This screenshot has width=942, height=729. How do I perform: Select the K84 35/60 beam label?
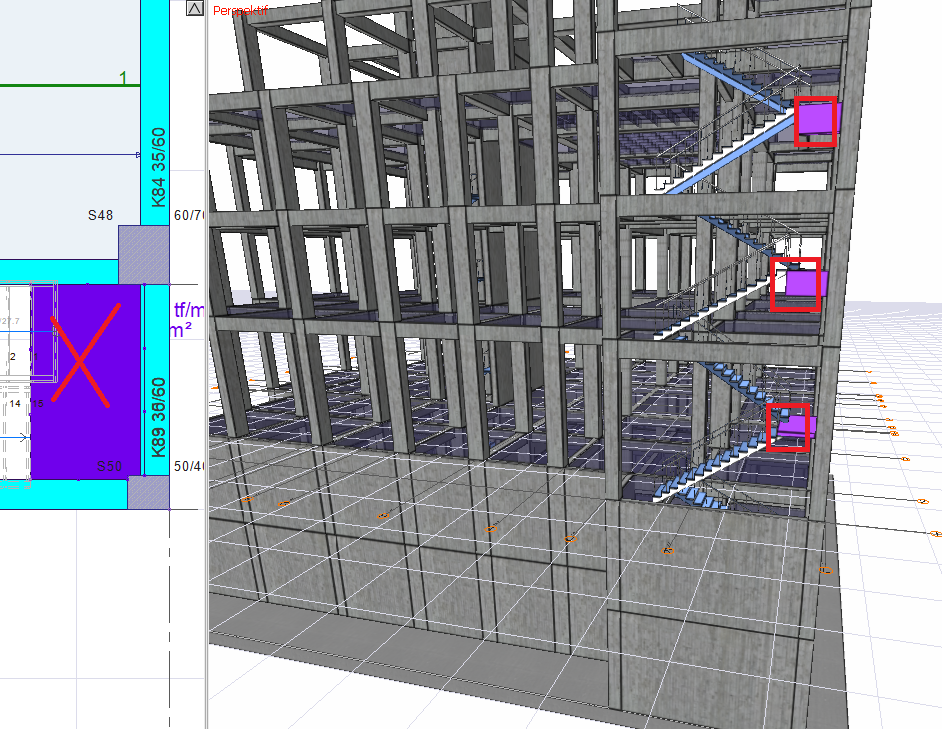pos(157,165)
